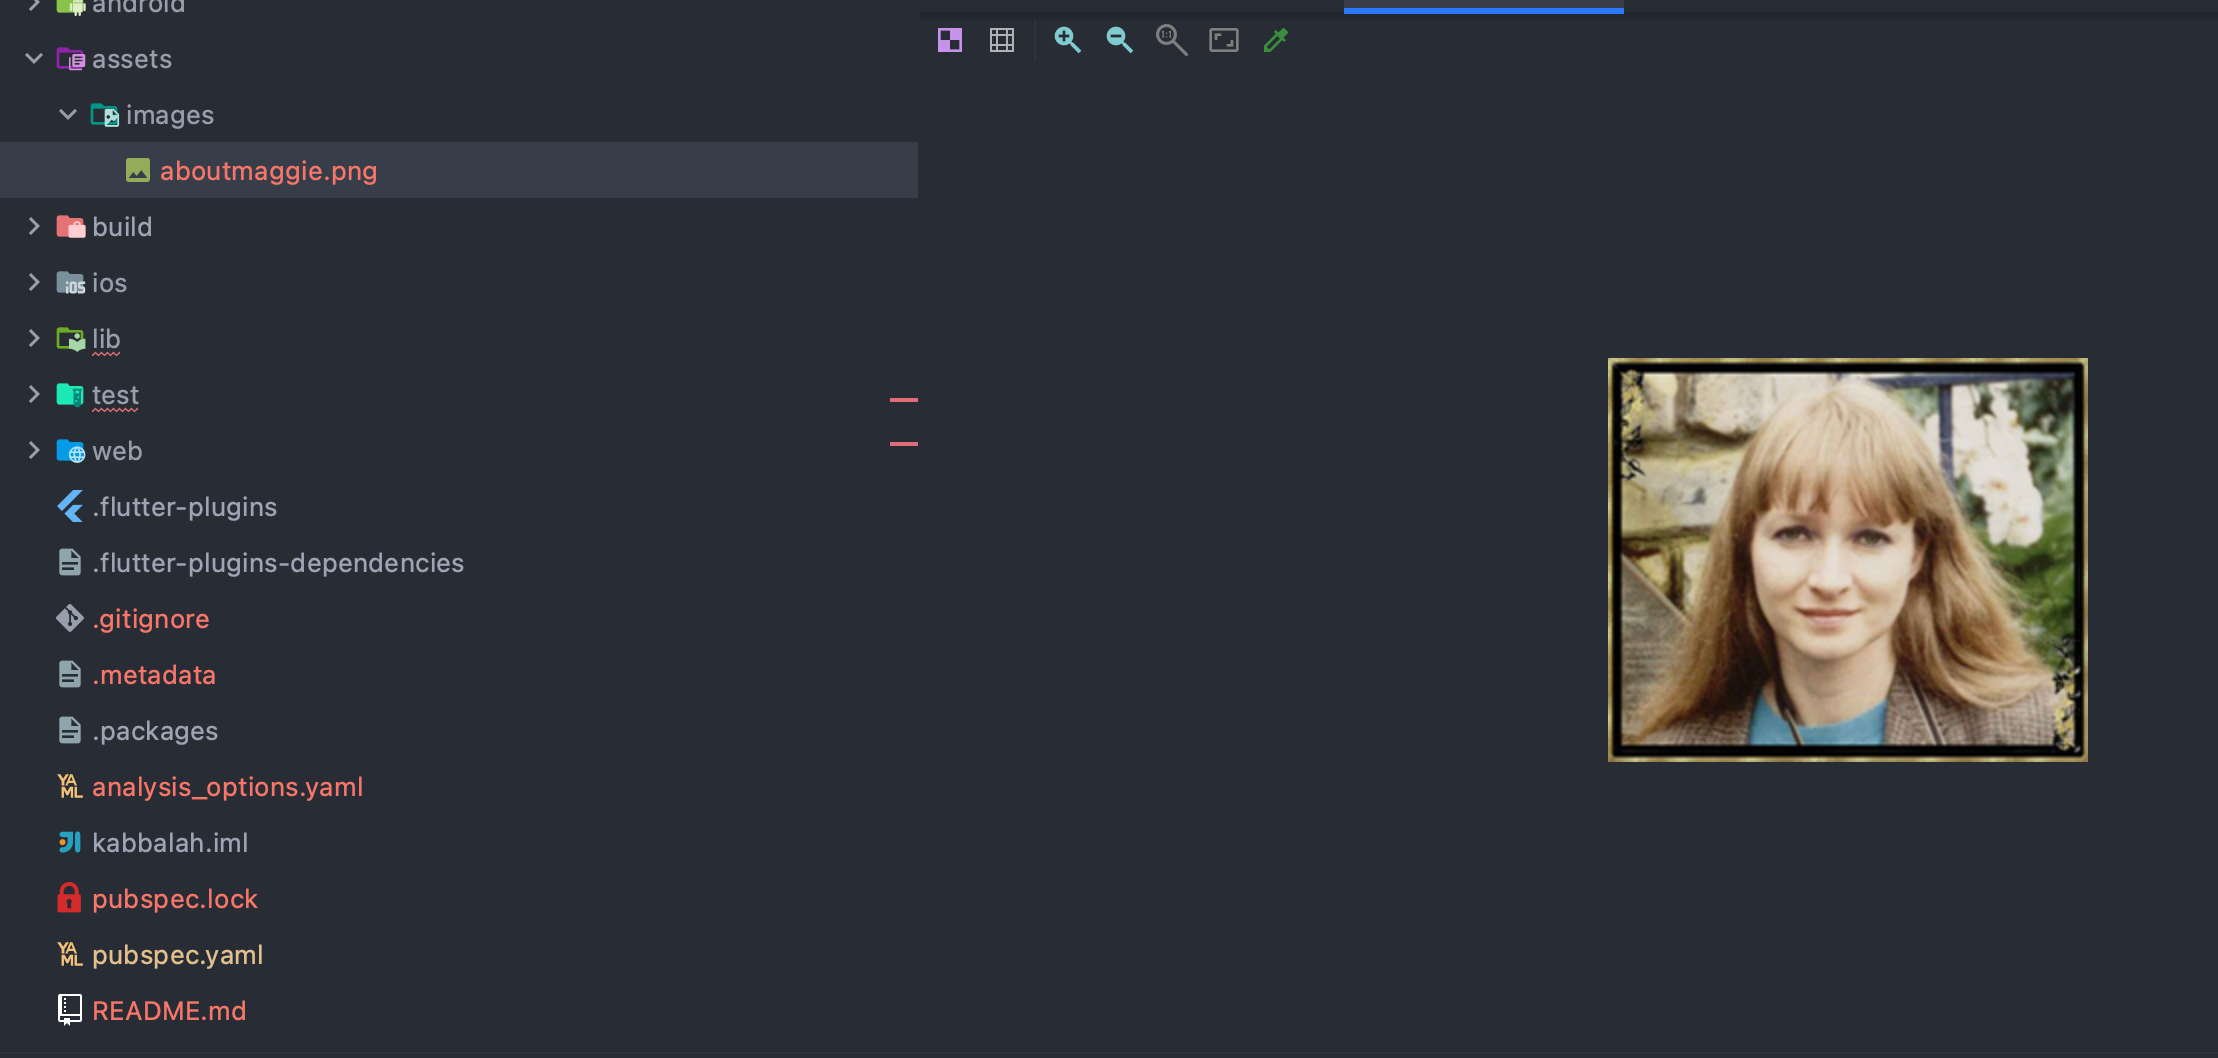Collapse the assets folder

tap(34, 59)
